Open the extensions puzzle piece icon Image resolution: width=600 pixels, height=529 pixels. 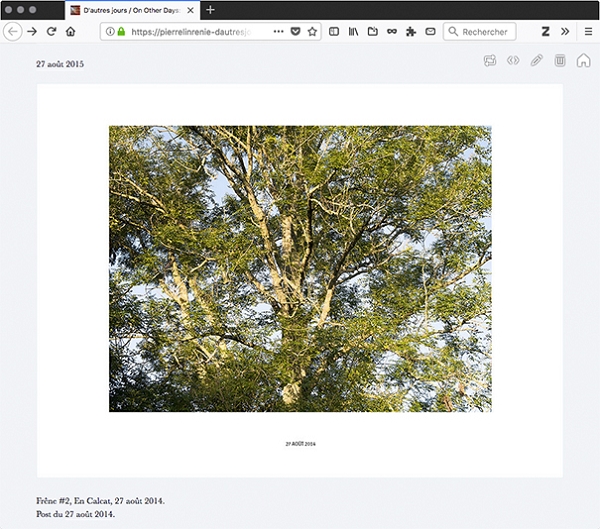[x=411, y=32]
